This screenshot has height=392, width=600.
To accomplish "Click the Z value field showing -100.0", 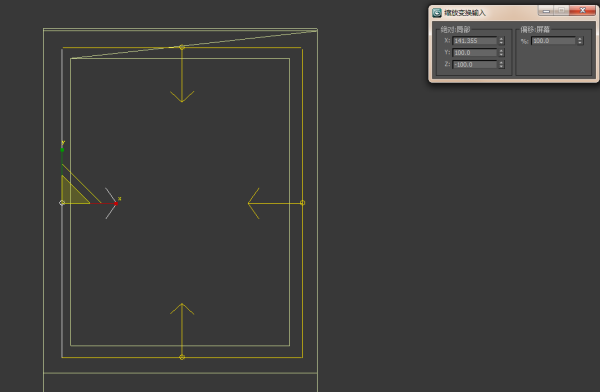I will pos(474,64).
